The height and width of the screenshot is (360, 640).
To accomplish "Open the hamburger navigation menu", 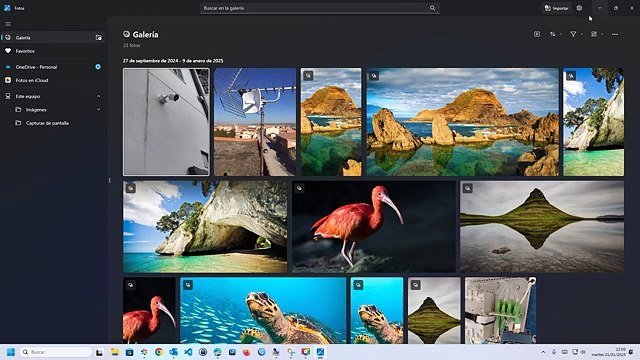I will (x=8, y=24).
